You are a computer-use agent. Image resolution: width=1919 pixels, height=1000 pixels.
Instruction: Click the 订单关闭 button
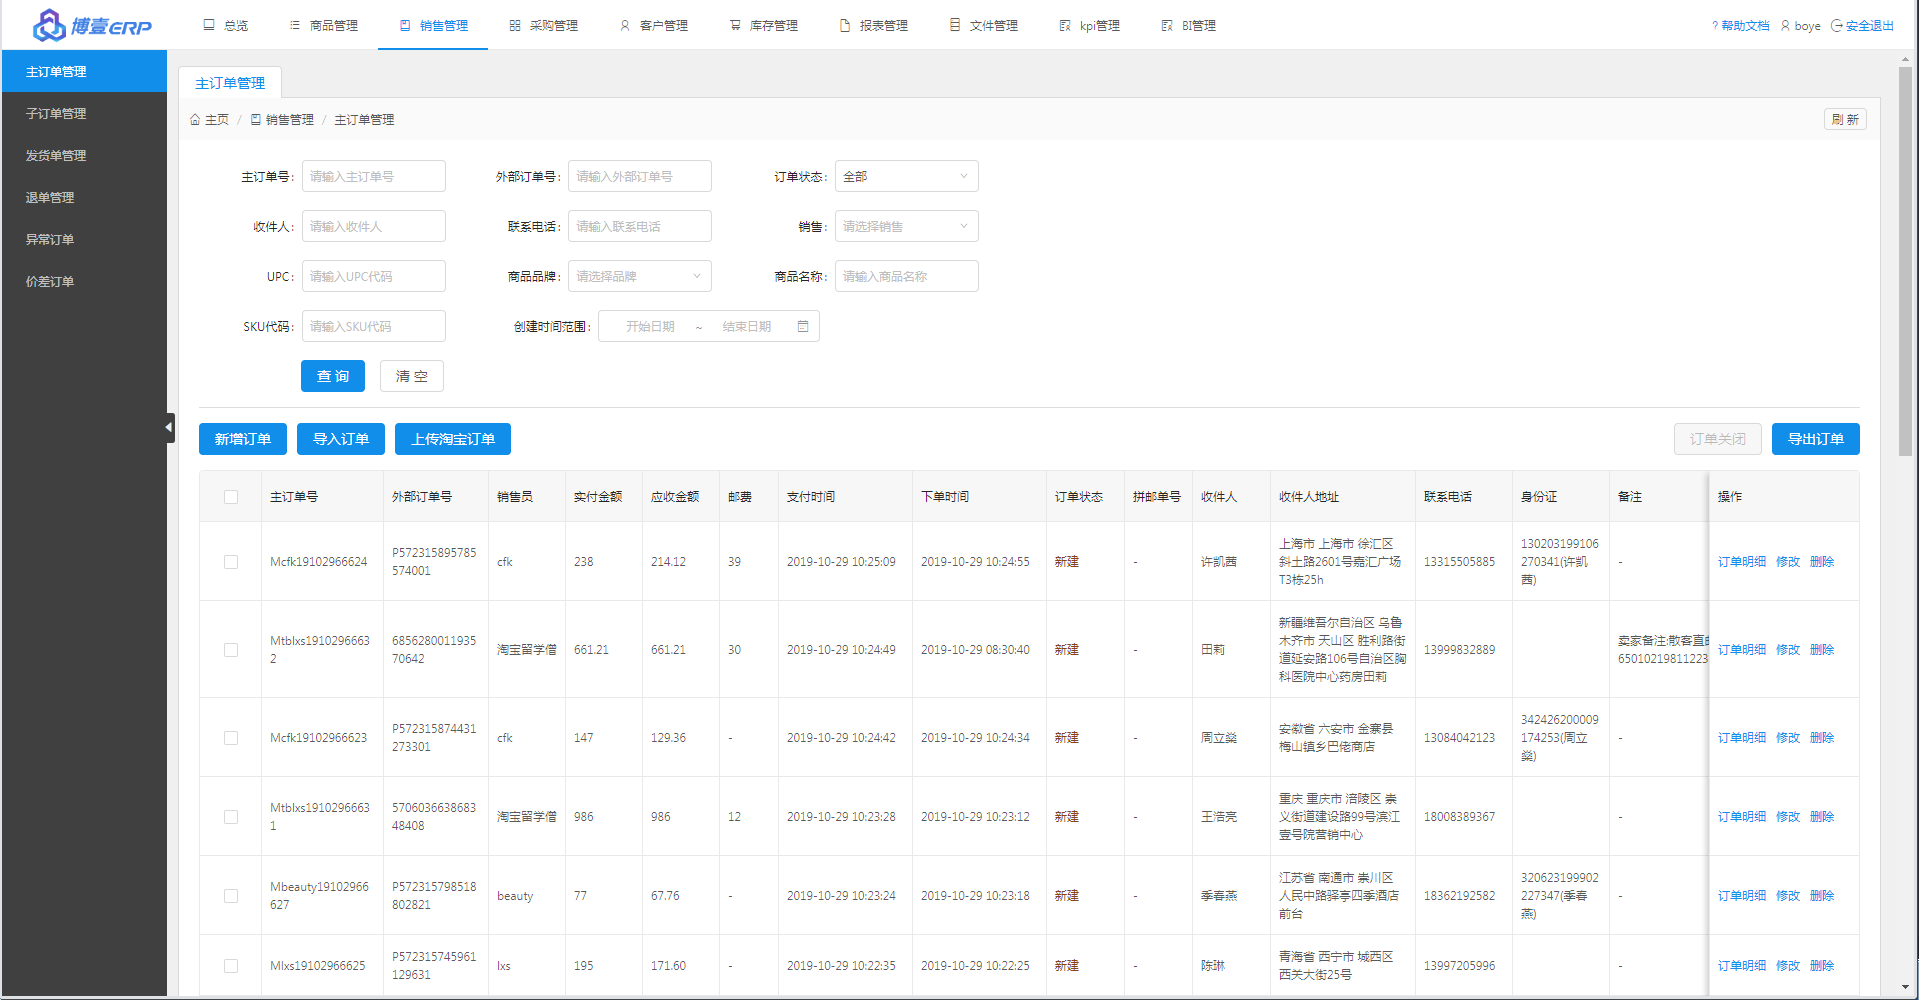point(1718,439)
